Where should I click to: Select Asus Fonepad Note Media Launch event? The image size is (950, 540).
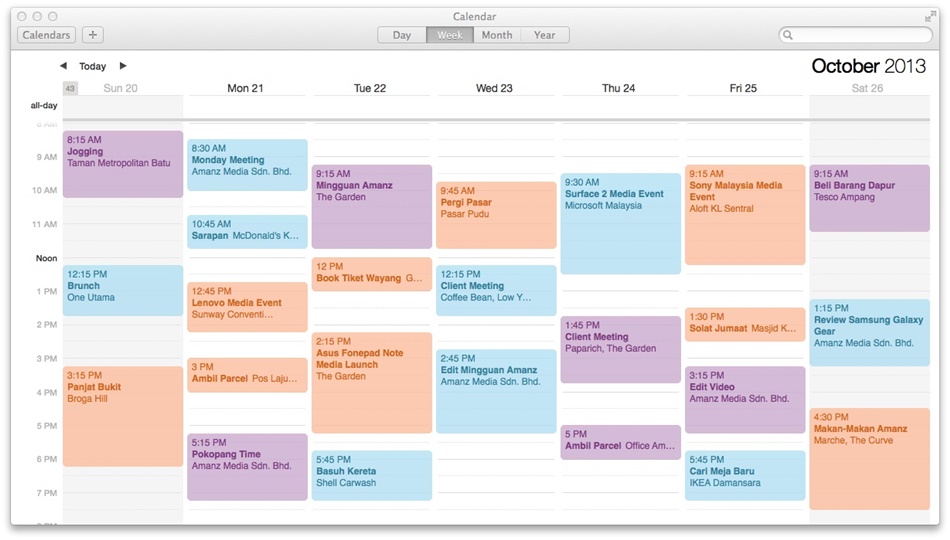click(372, 382)
